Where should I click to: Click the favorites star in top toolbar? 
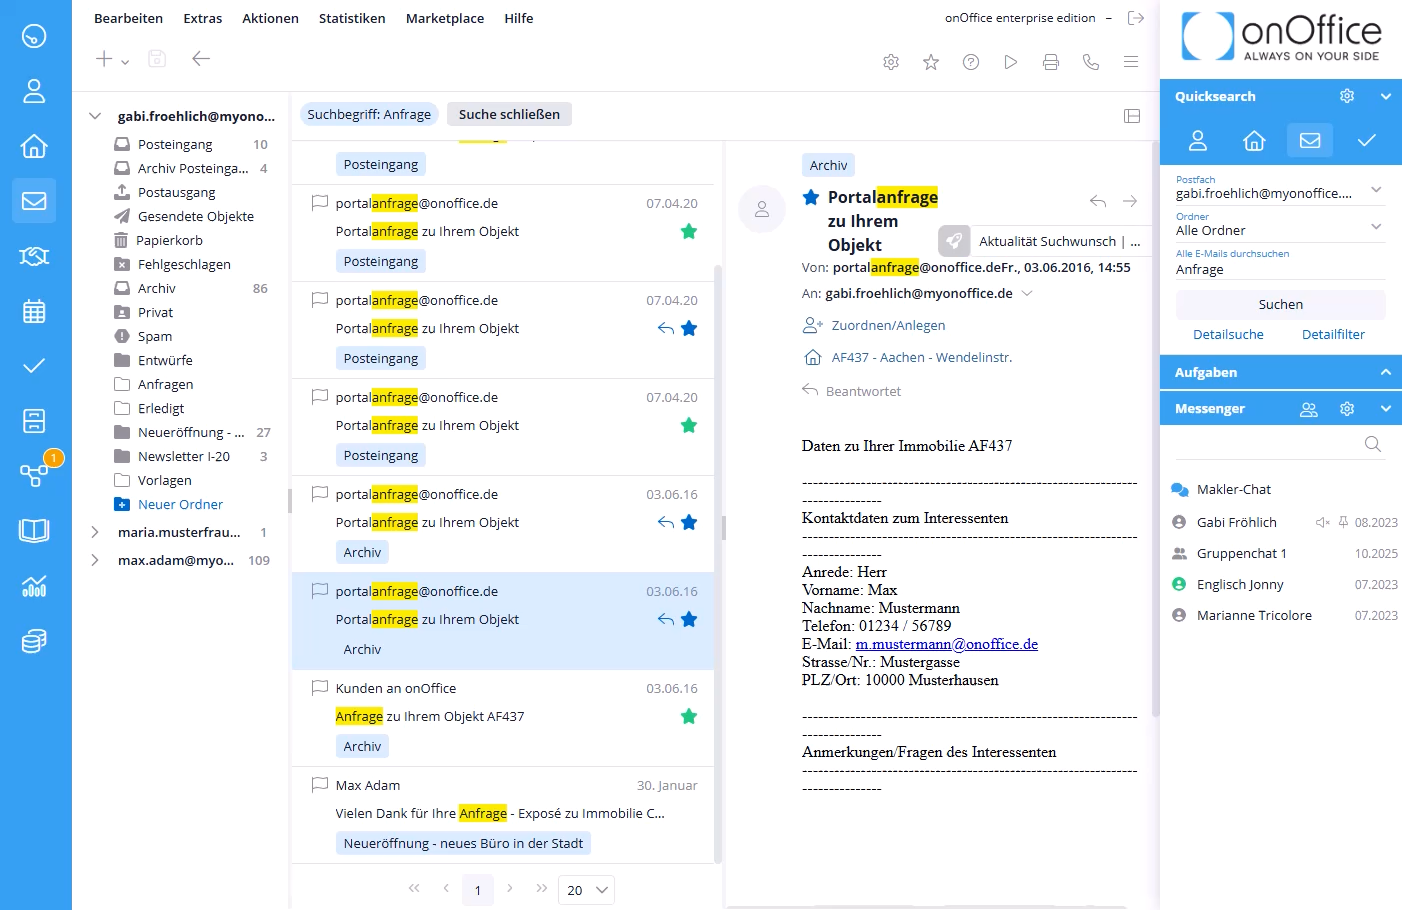pos(931,62)
